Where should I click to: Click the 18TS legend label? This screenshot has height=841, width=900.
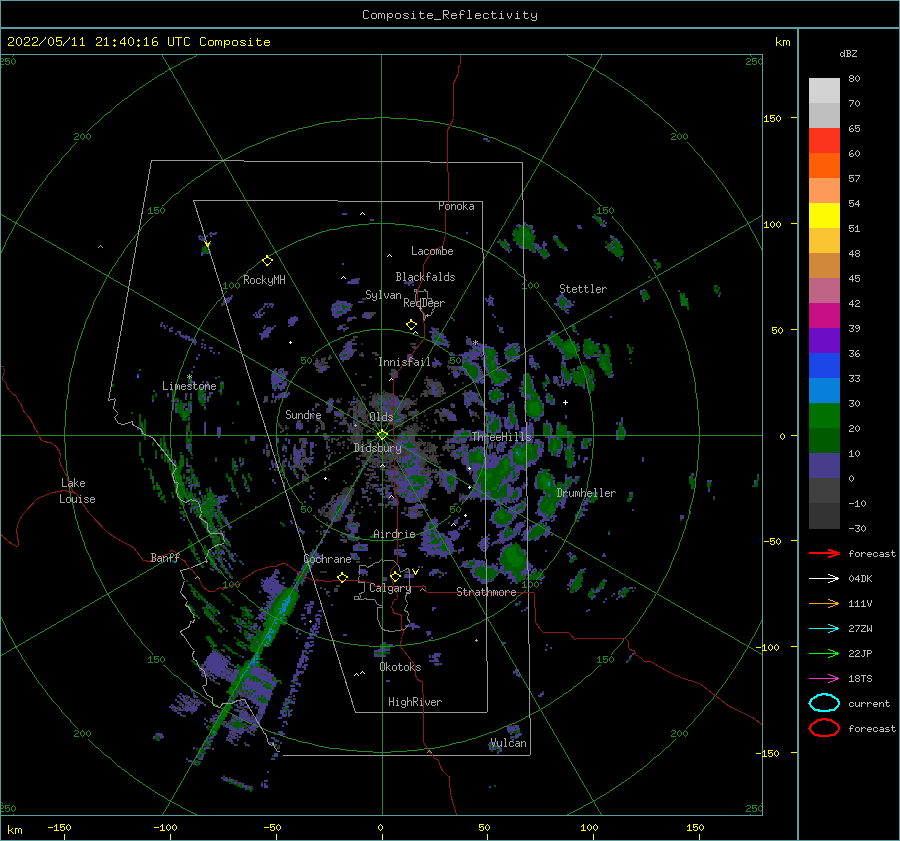[x=860, y=679]
